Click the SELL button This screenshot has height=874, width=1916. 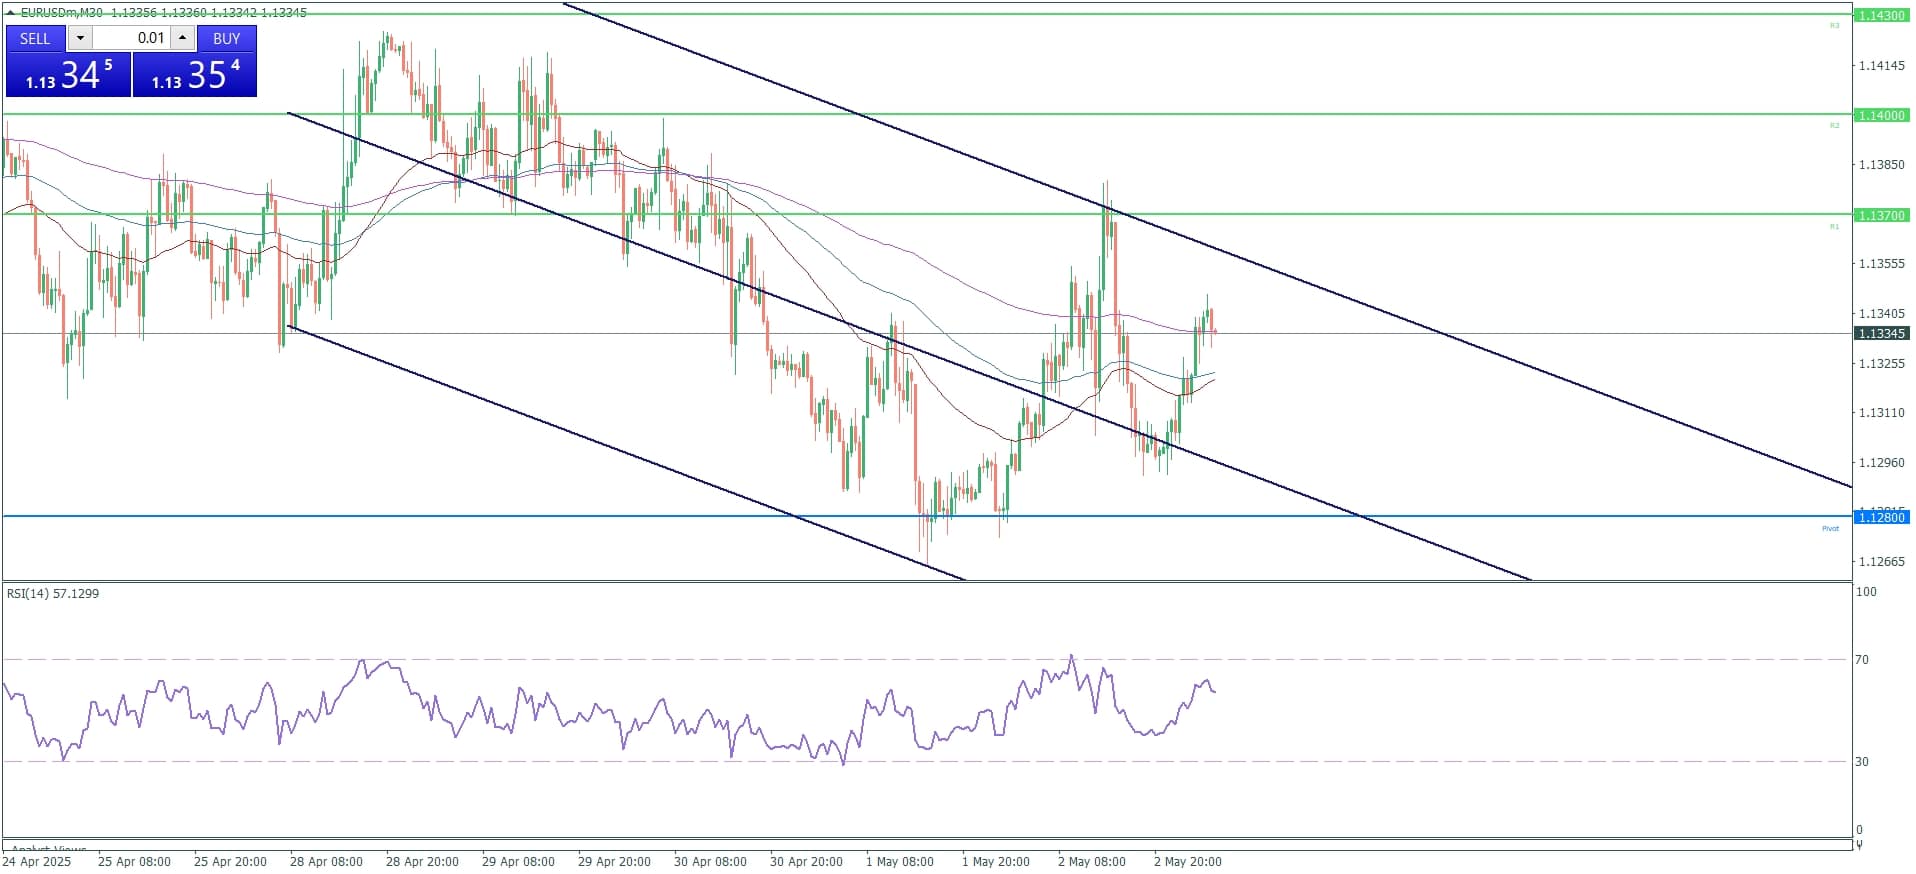point(35,38)
